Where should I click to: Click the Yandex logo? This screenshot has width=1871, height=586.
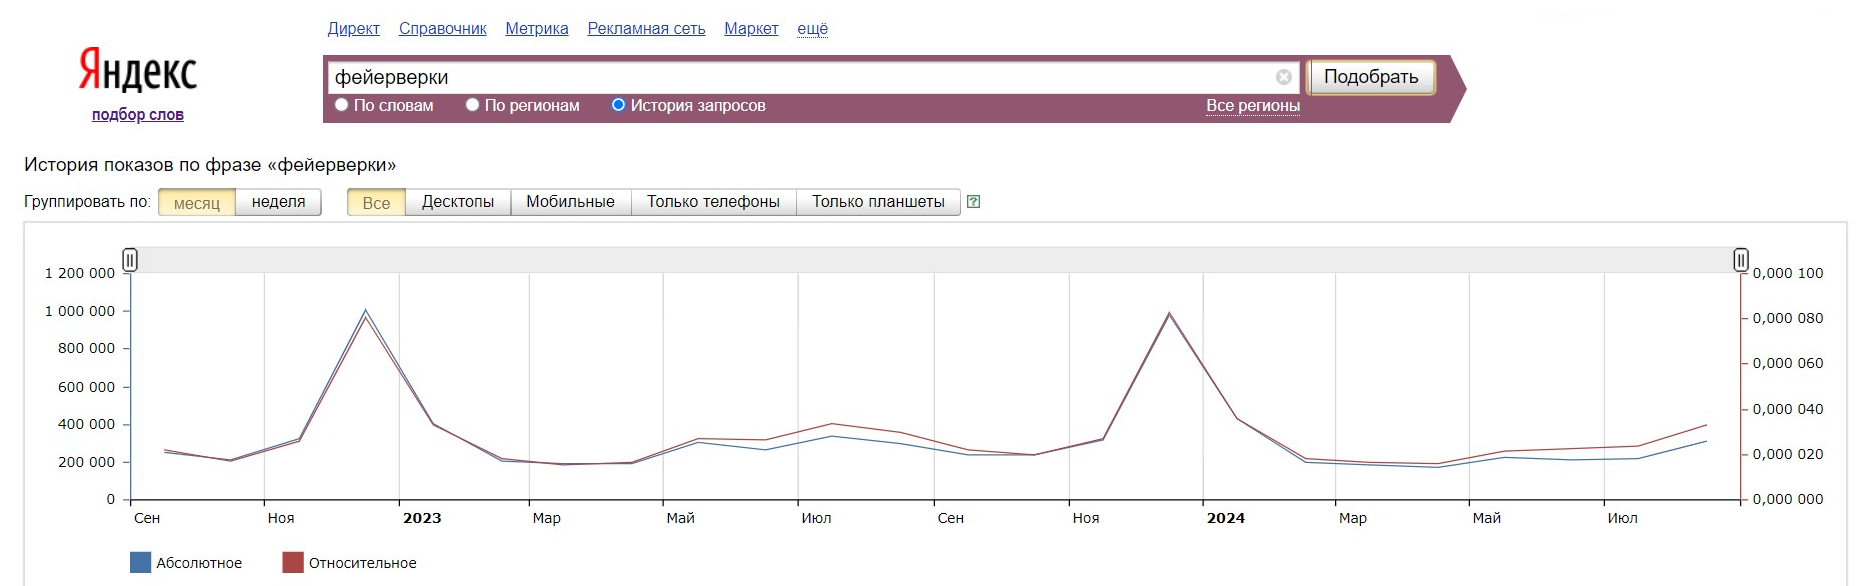click(138, 71)
